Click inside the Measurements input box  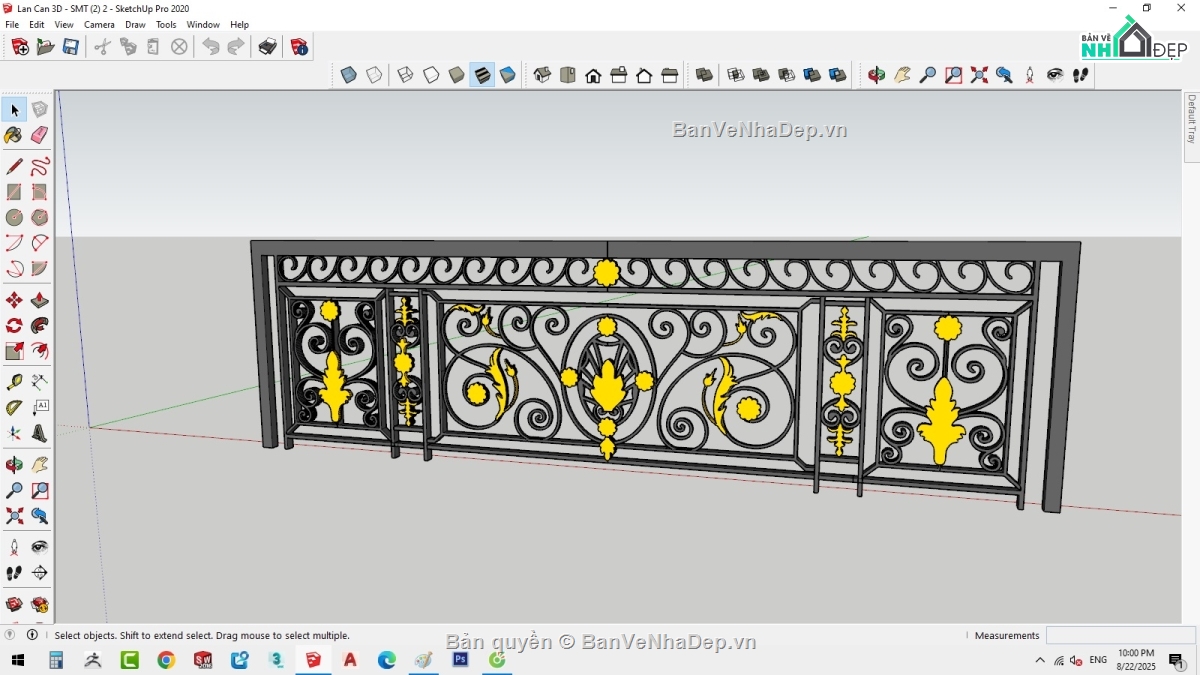(1120, 634)
